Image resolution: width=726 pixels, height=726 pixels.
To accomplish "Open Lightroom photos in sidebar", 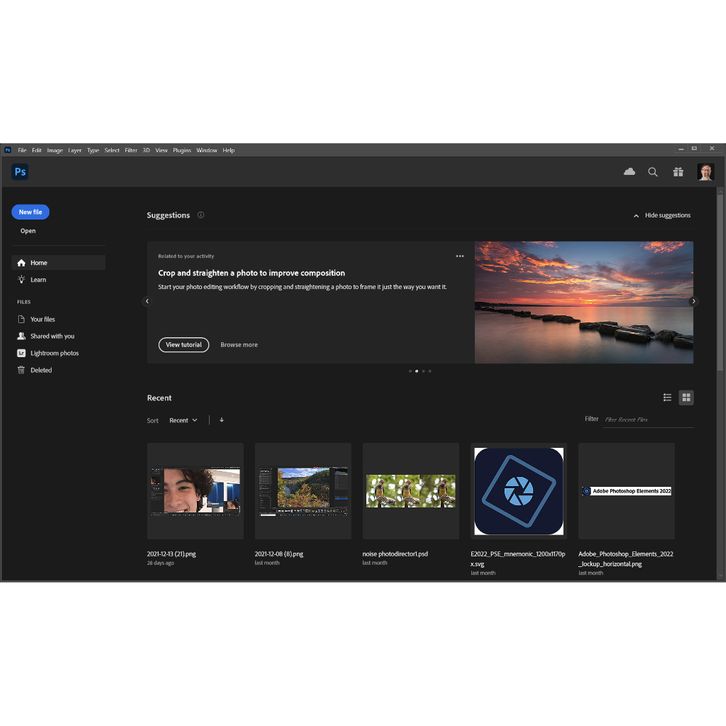I will pos(54,353).
